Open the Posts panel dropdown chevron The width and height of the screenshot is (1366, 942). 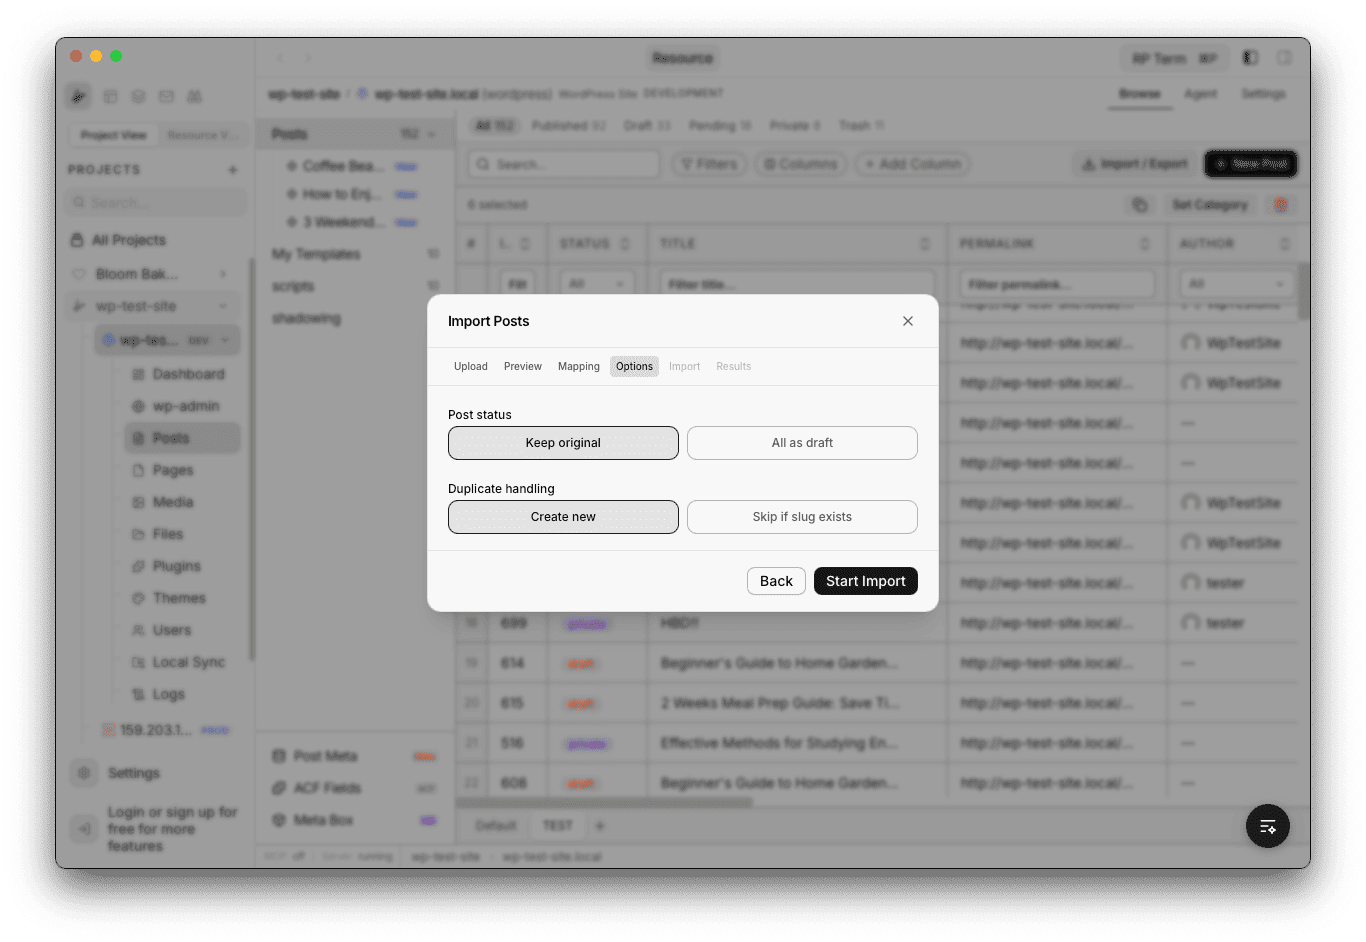coord(431,133)
